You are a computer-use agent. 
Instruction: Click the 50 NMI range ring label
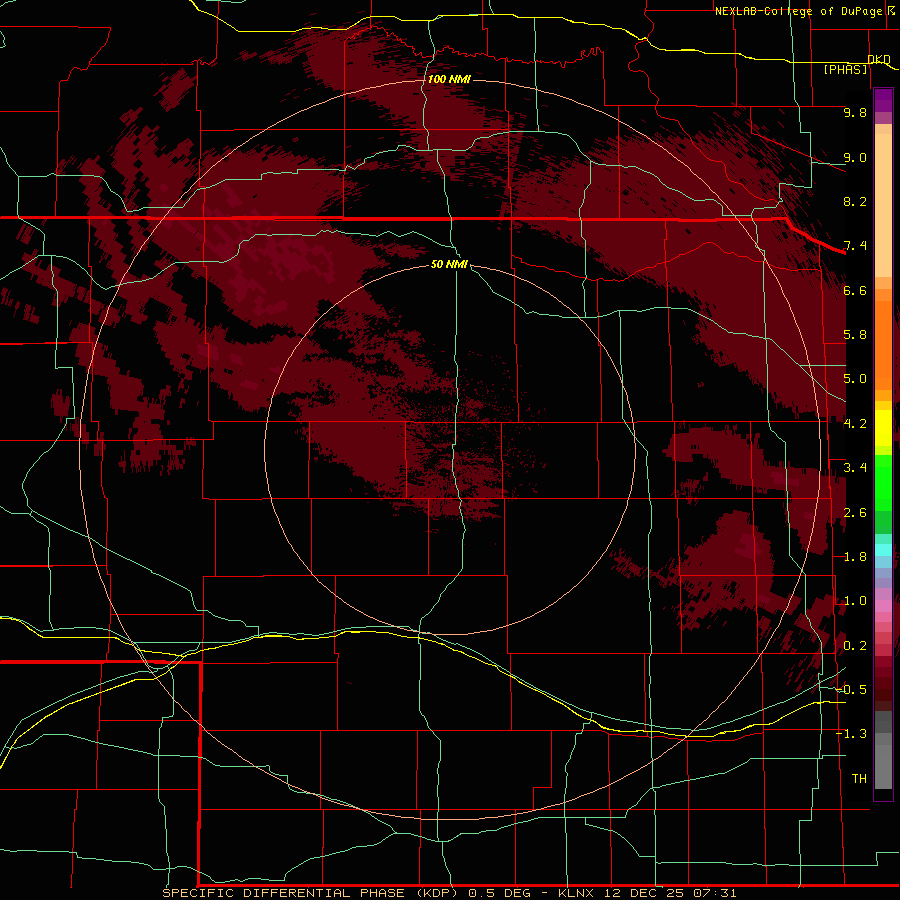point(449,264)
